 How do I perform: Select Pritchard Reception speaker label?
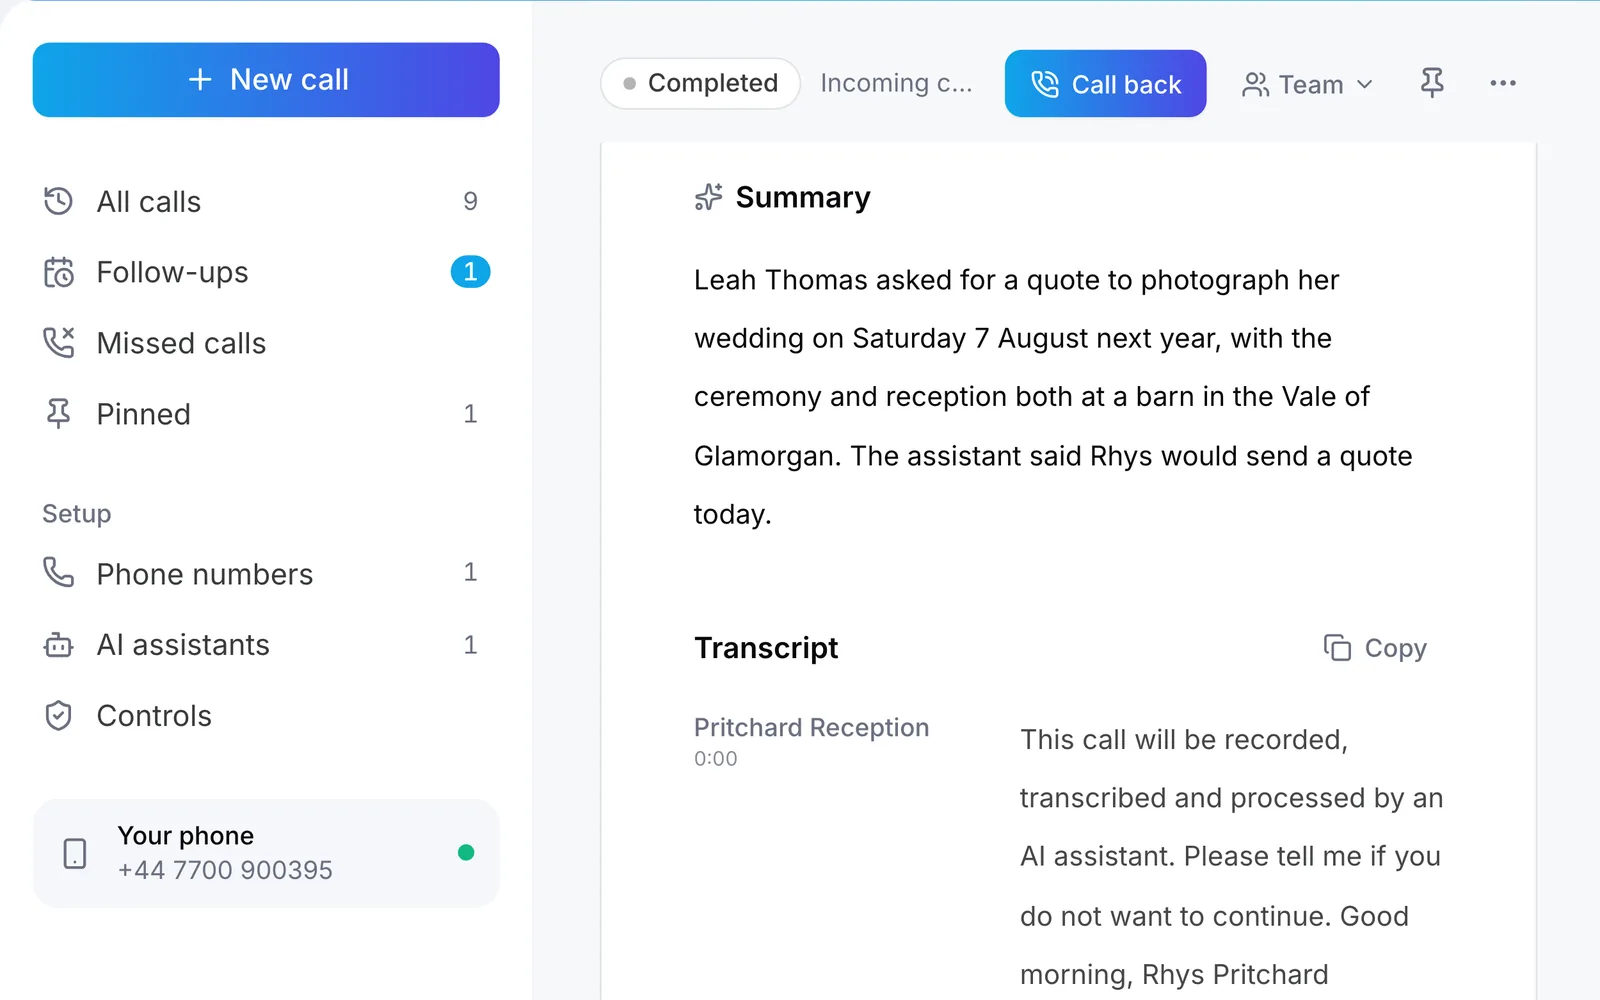point(812,727)
